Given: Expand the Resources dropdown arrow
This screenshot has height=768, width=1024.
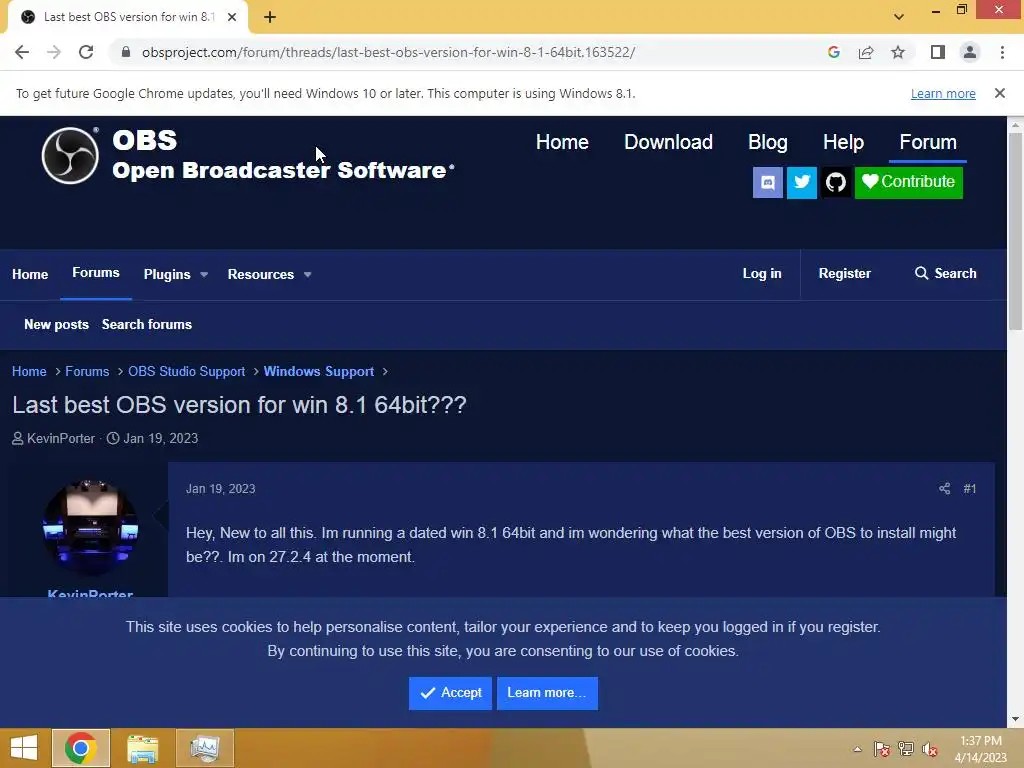Looking at the screenshot, I should click(x=308, y=275).
